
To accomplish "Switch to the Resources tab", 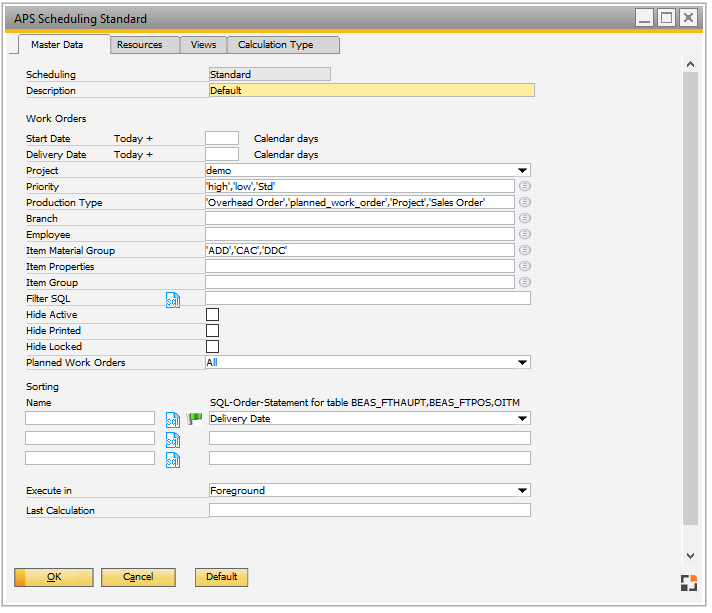I will coord(139,45).
